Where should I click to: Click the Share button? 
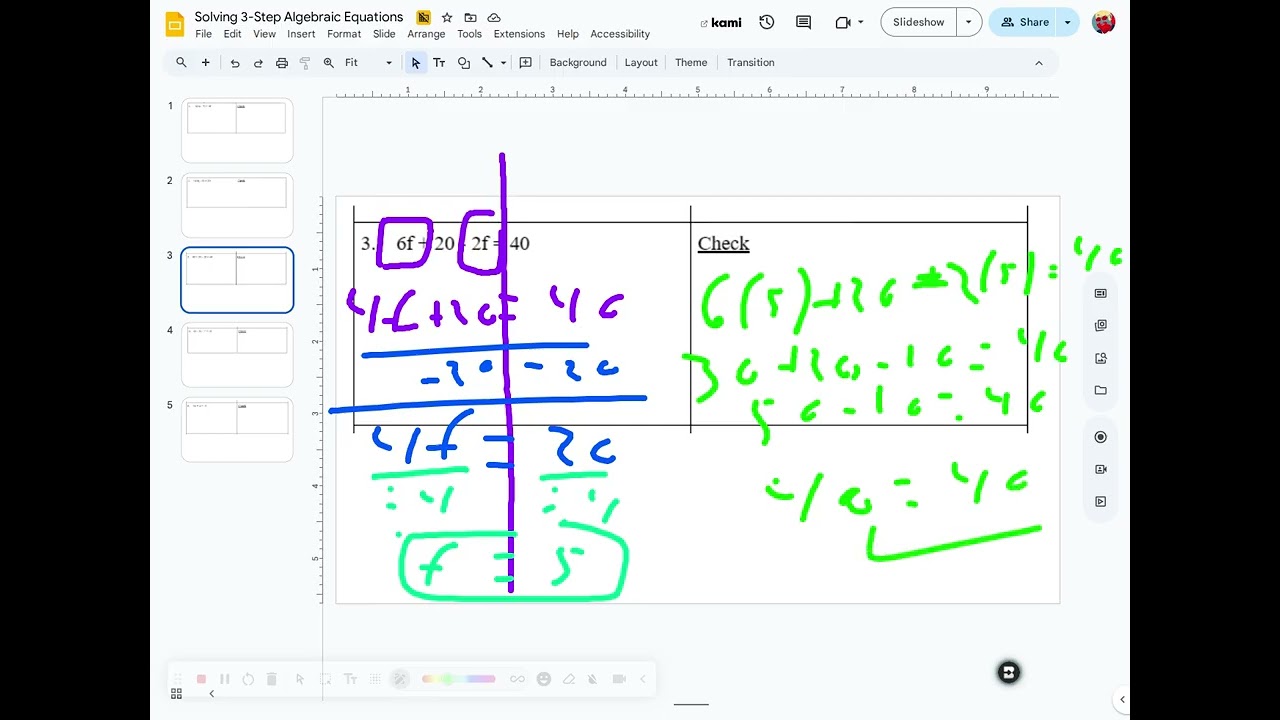pyautogui.click(x=1023, y=22)
